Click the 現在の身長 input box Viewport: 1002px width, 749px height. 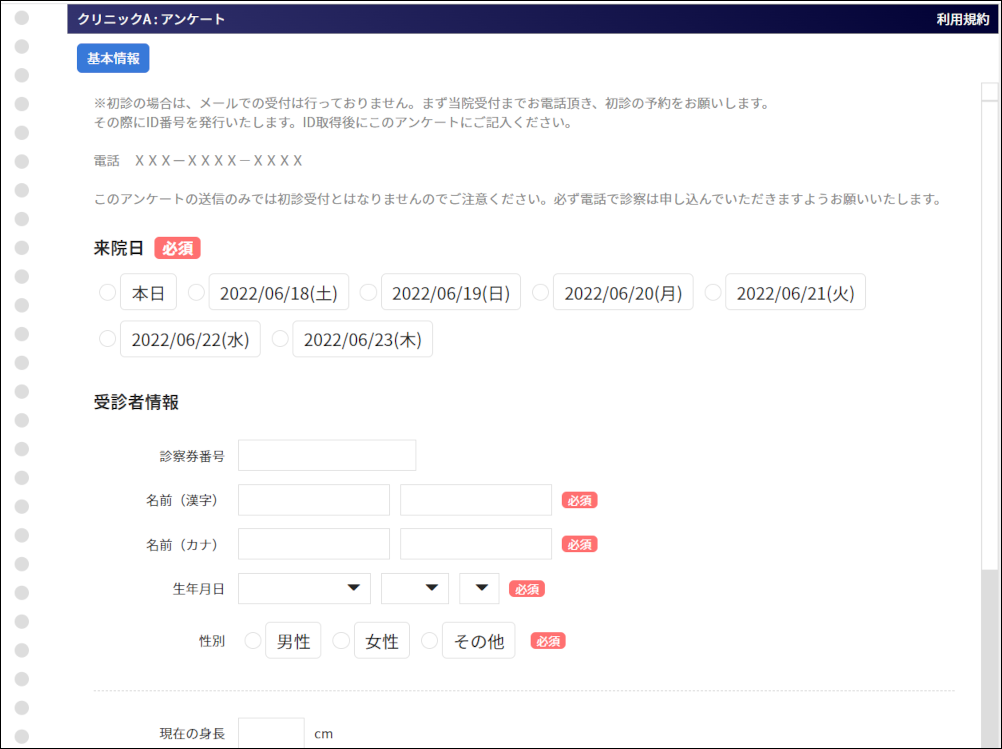tap(270, 731)
